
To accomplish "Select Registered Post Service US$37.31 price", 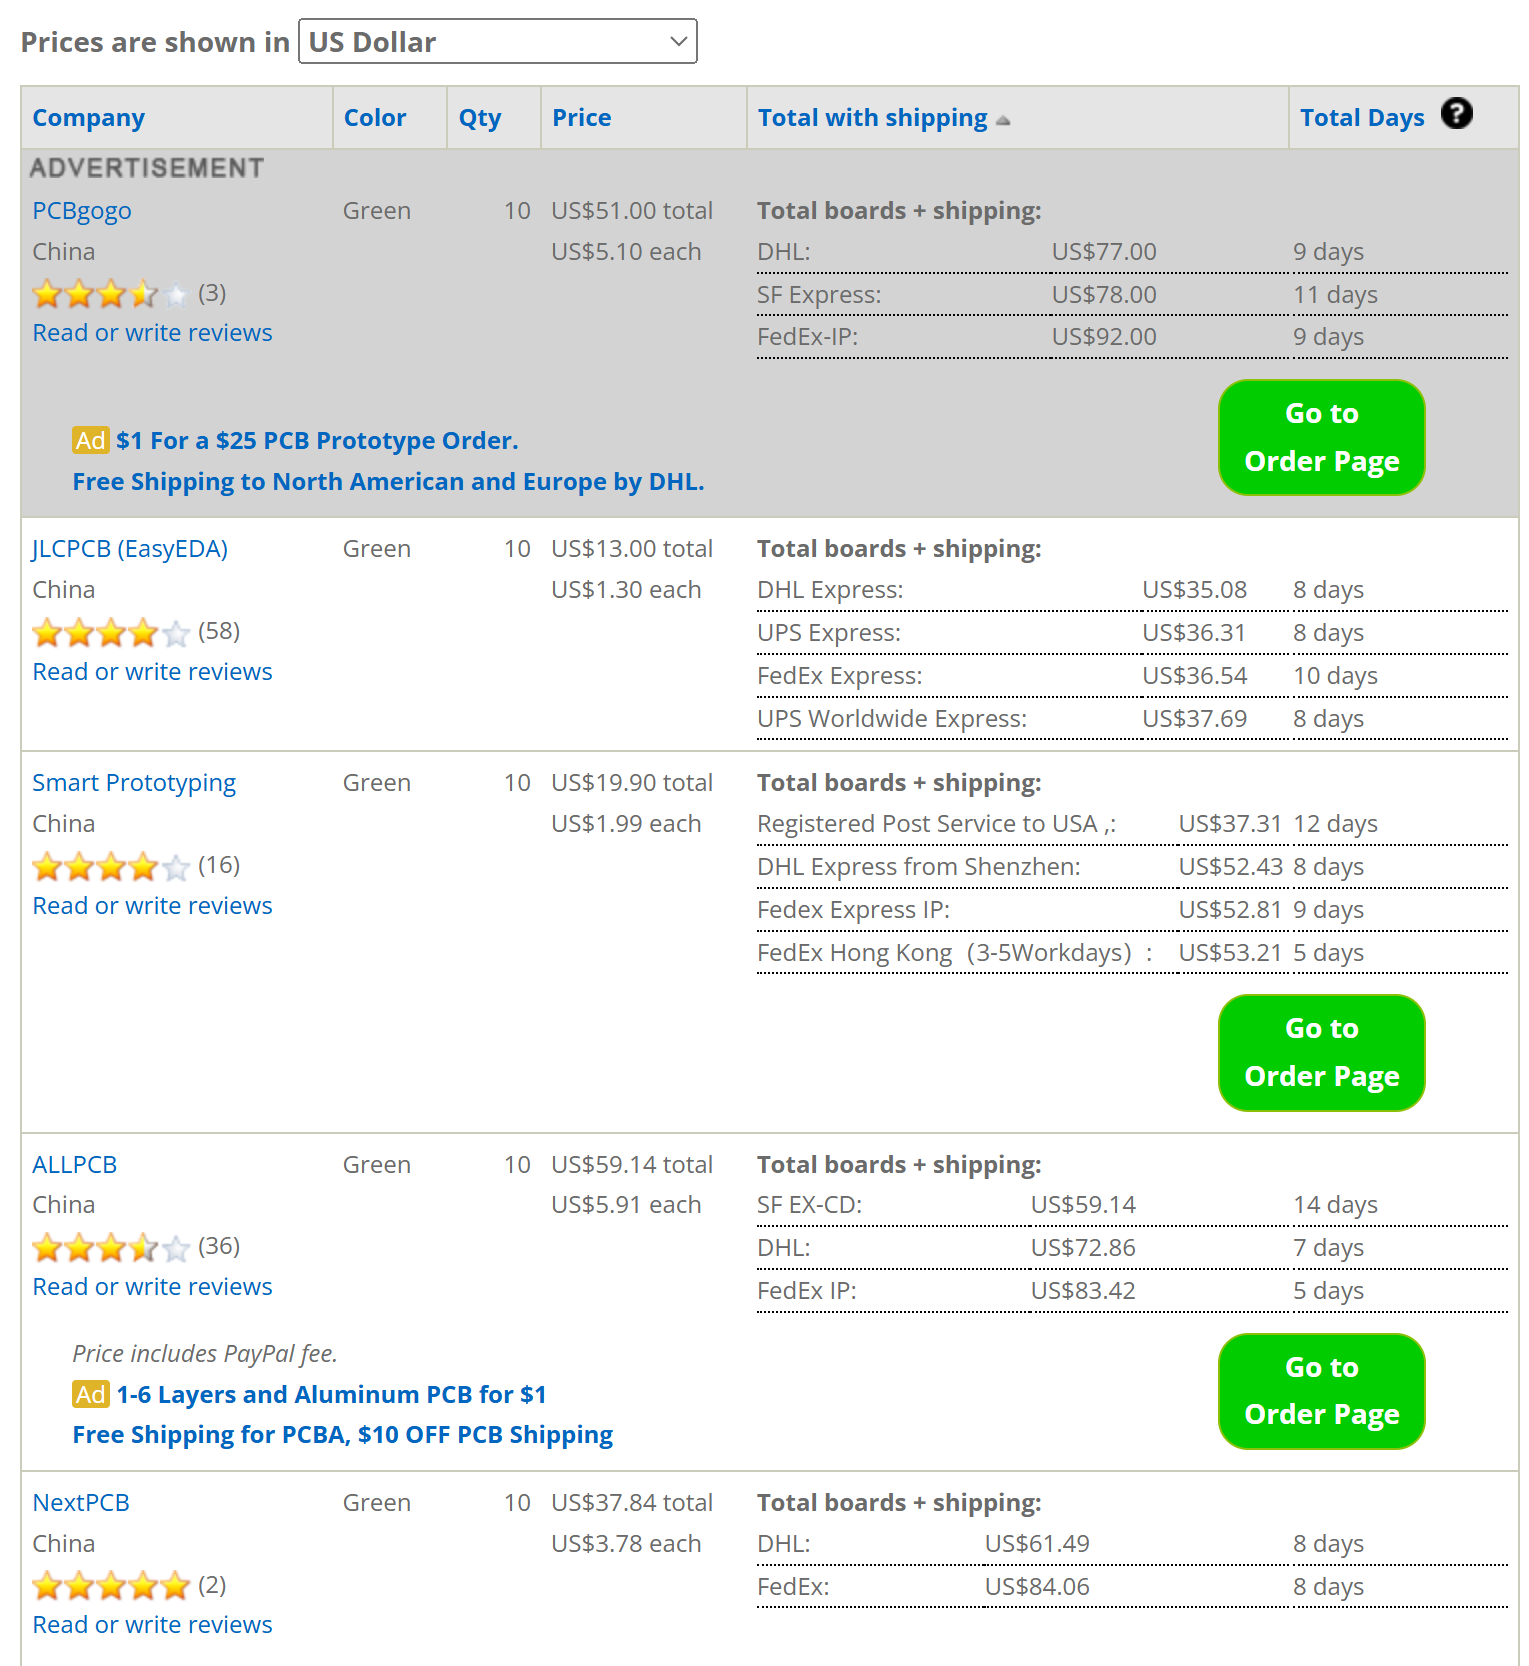I will coord(1230,824).
